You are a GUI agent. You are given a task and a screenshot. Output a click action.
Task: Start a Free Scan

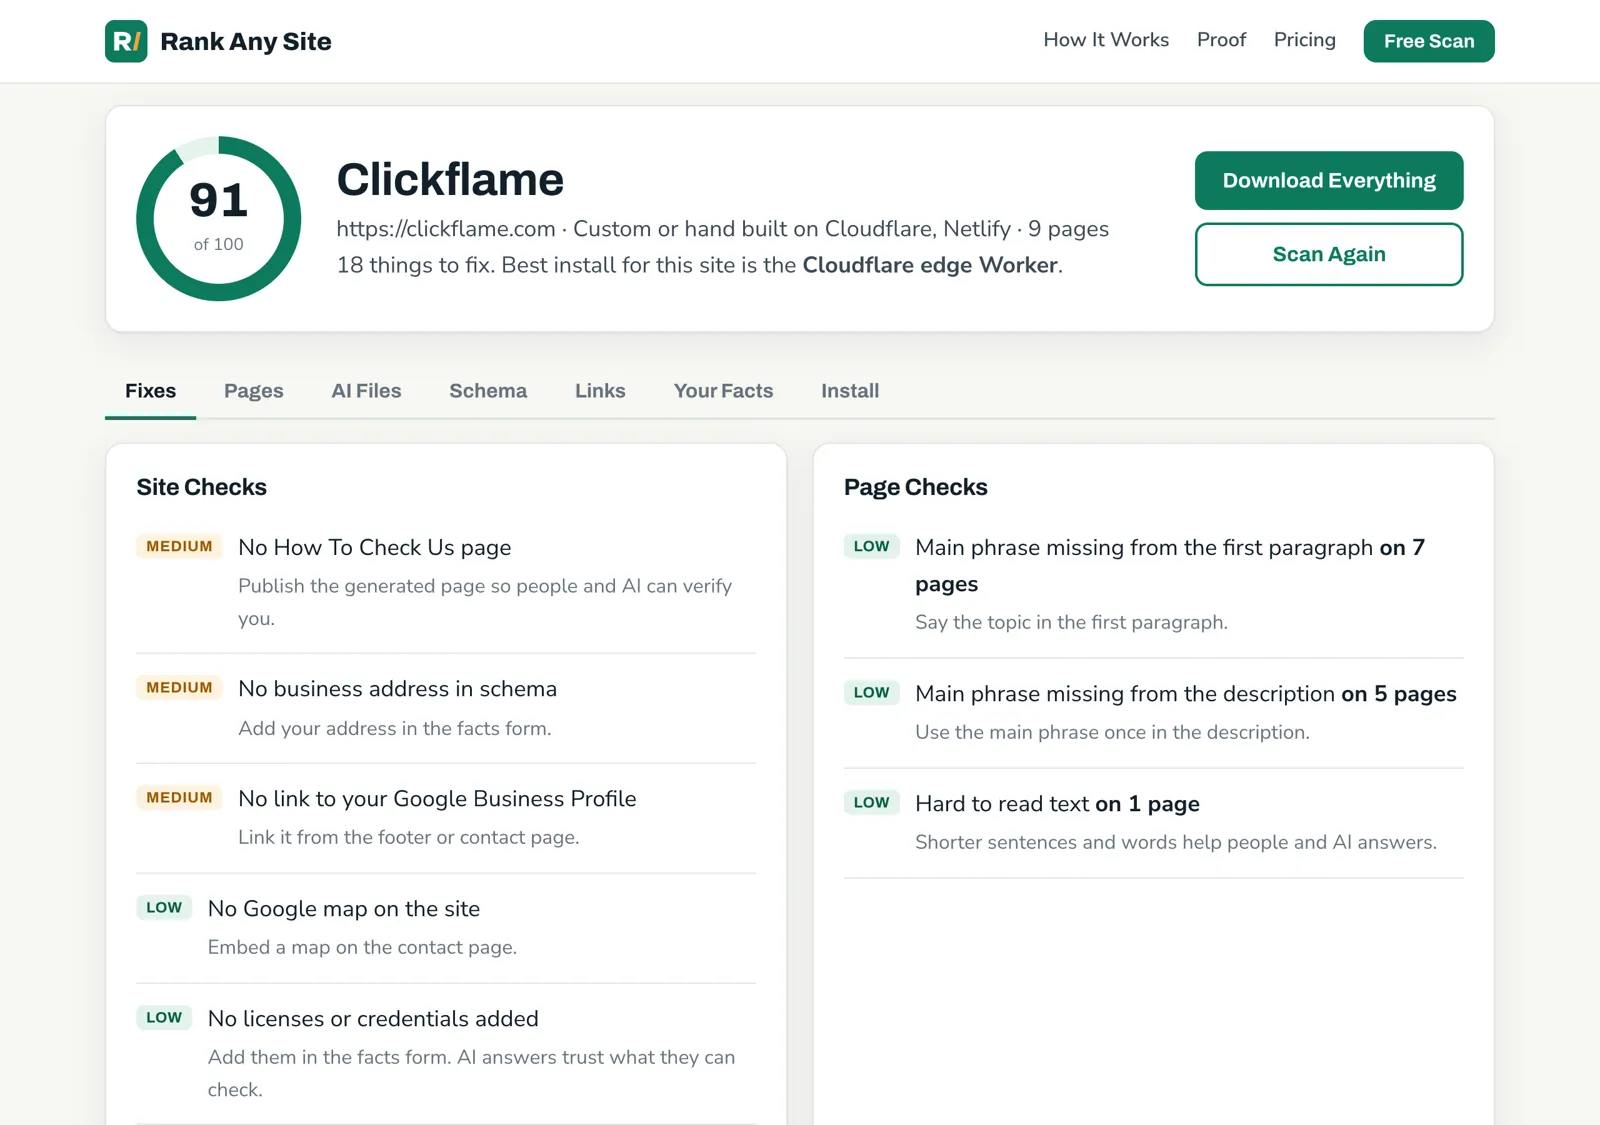pos(1429,41)
